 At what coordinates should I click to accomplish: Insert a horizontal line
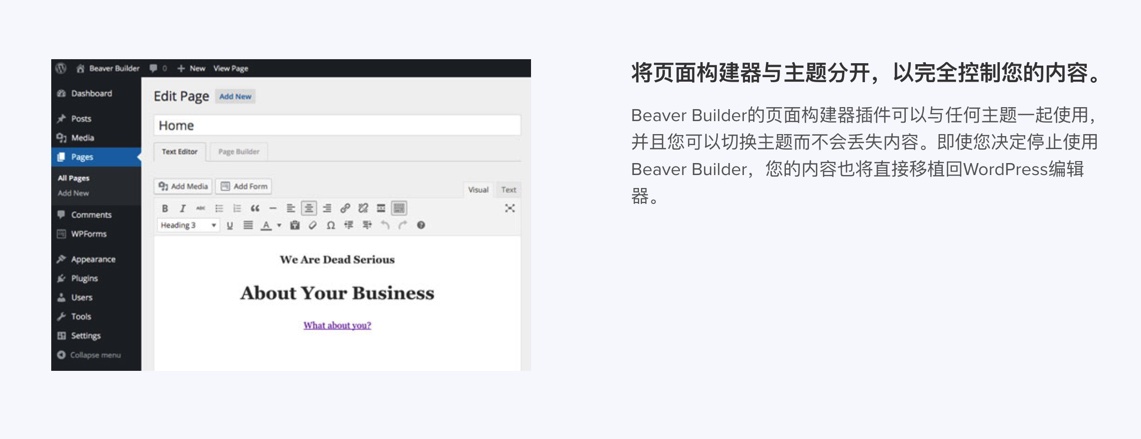coord(273,208)
